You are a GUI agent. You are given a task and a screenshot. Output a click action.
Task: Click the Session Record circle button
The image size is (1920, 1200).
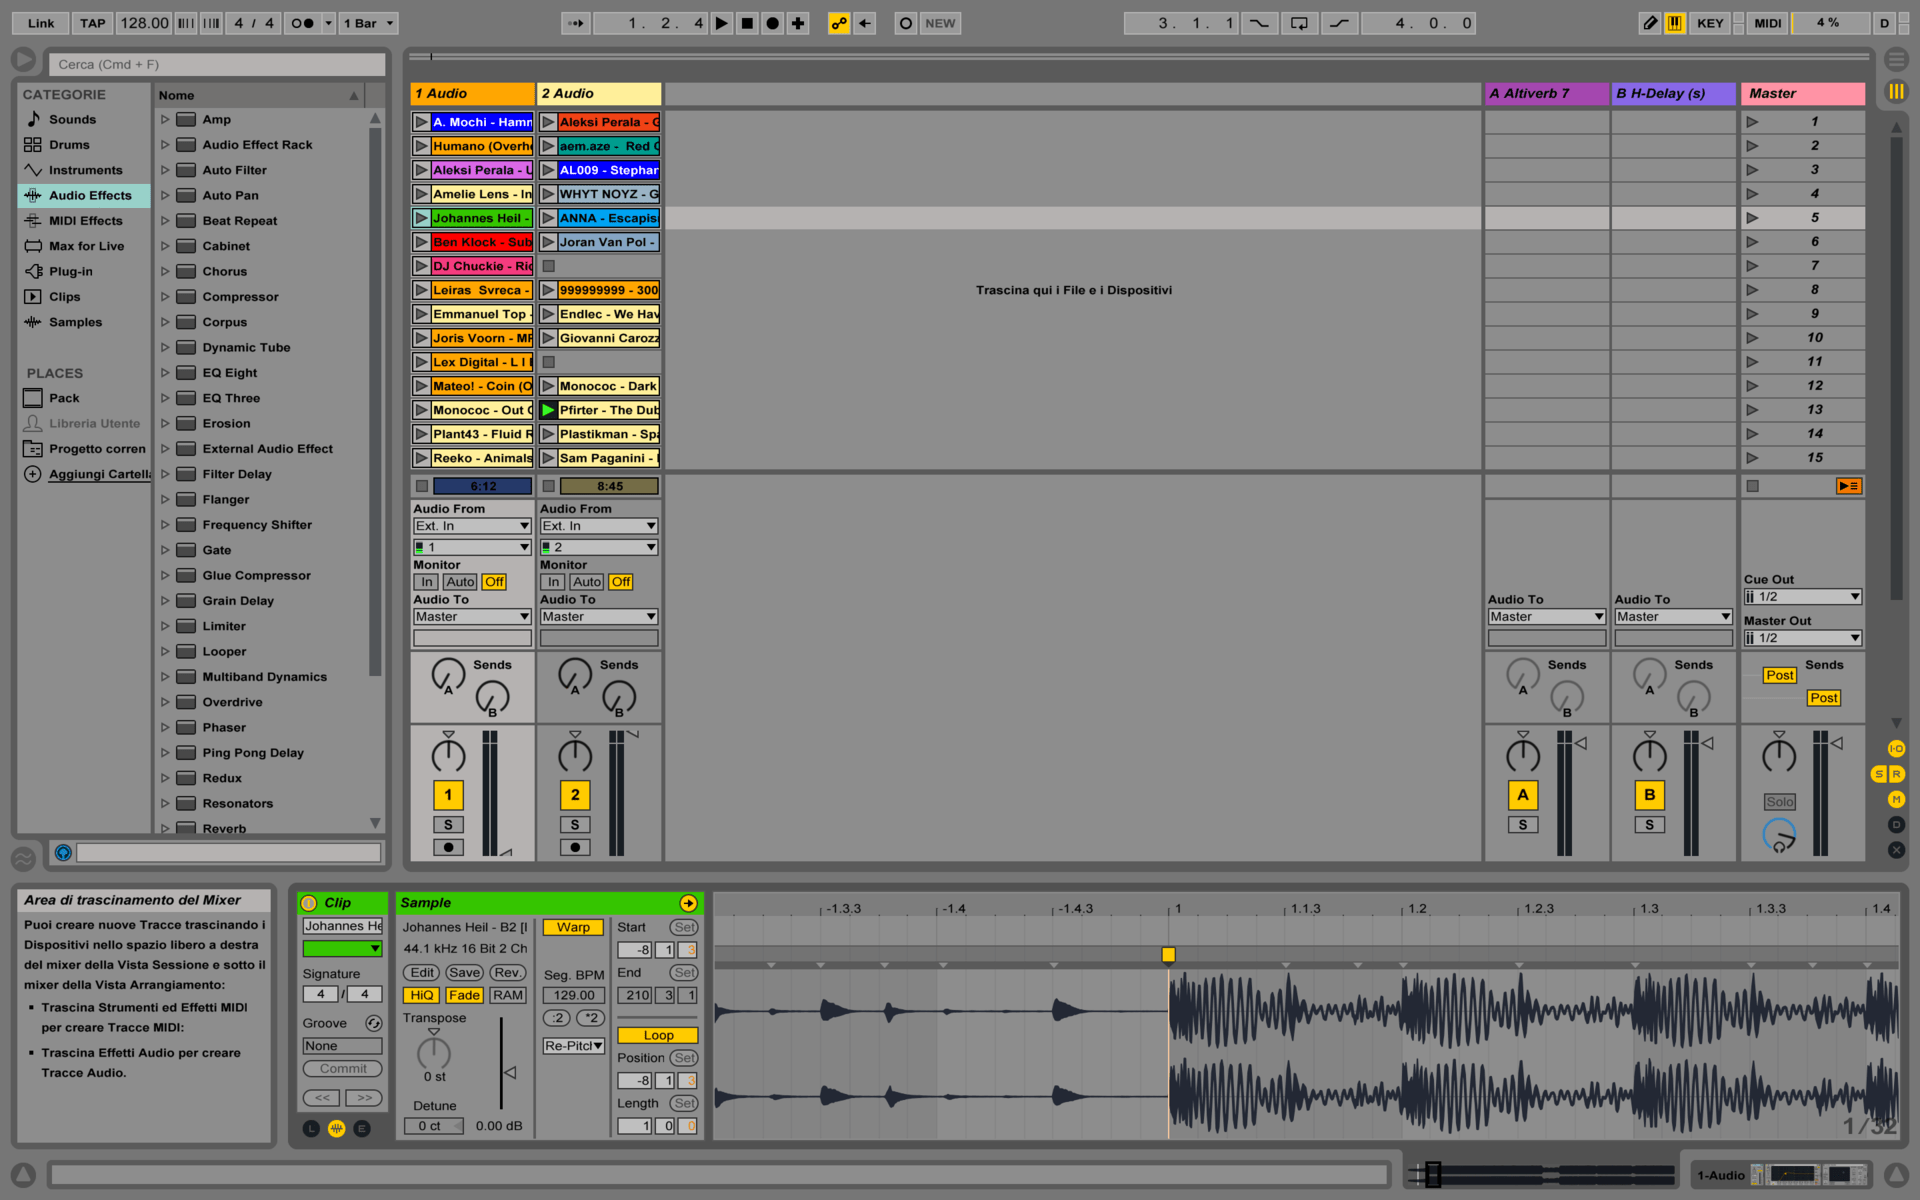click(906, 23)
